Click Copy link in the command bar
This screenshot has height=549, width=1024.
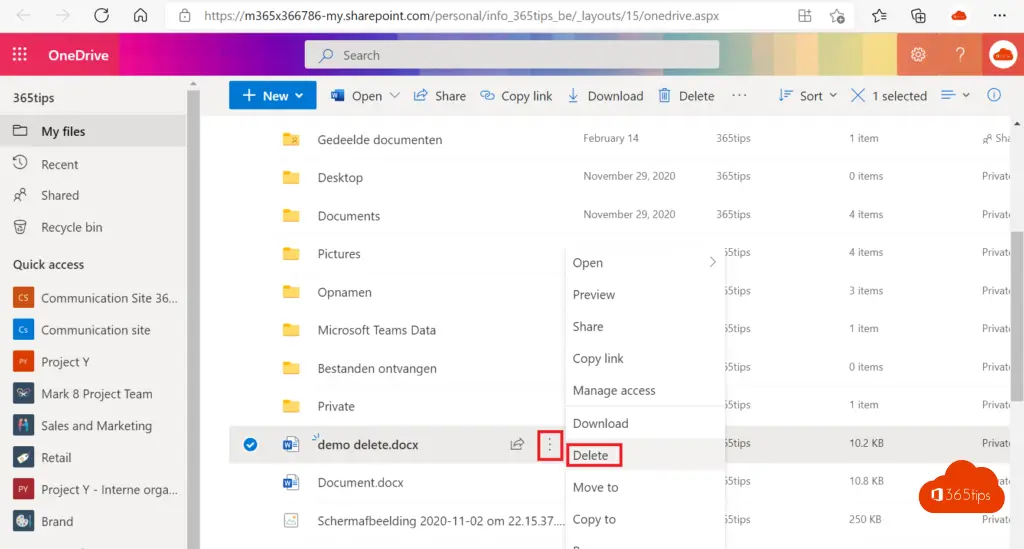(x=516, y=95)
